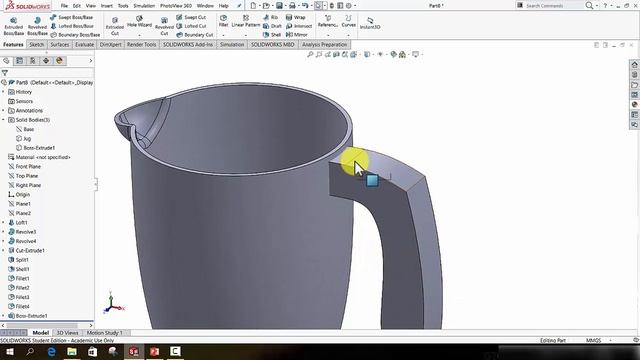Select the Extruded Cut tool
The height and width of the screenshot is (360, 640).
(x=115, y=26)
